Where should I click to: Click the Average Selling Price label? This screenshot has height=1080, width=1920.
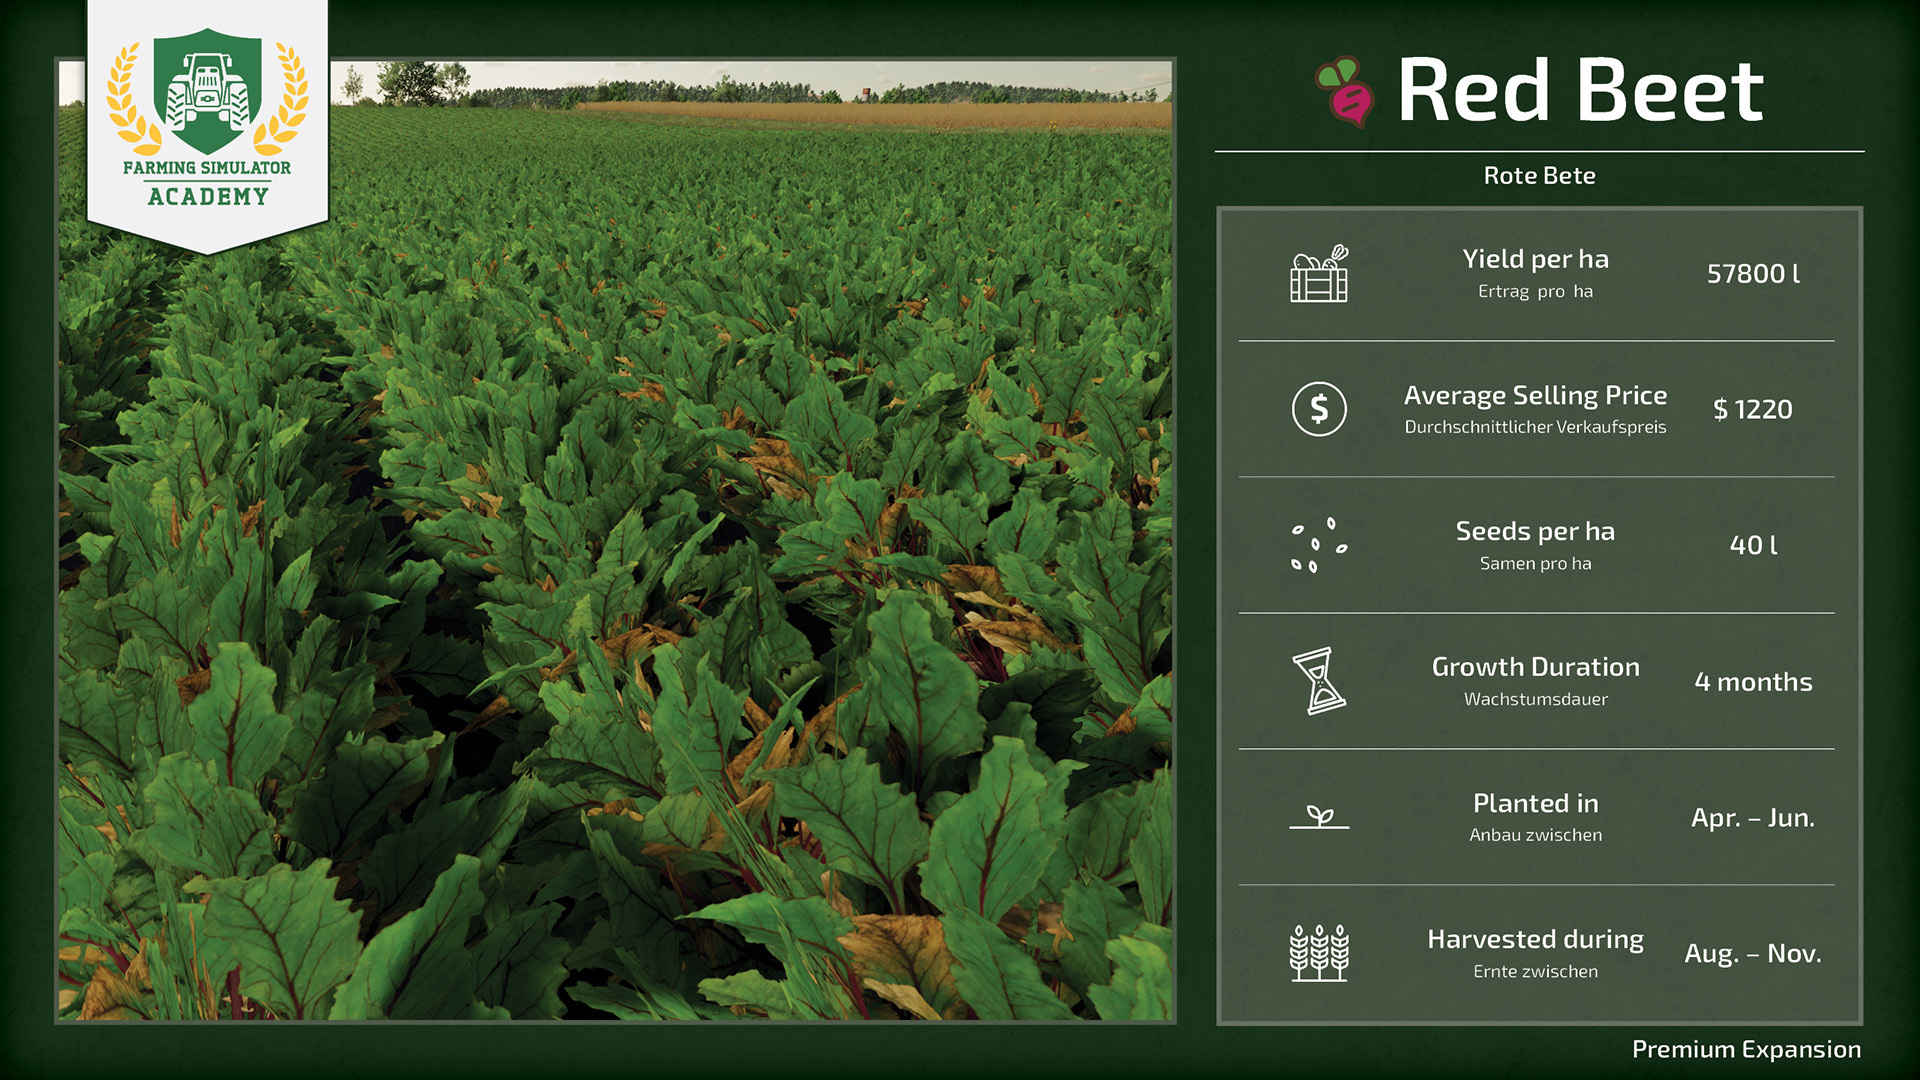1535,396
